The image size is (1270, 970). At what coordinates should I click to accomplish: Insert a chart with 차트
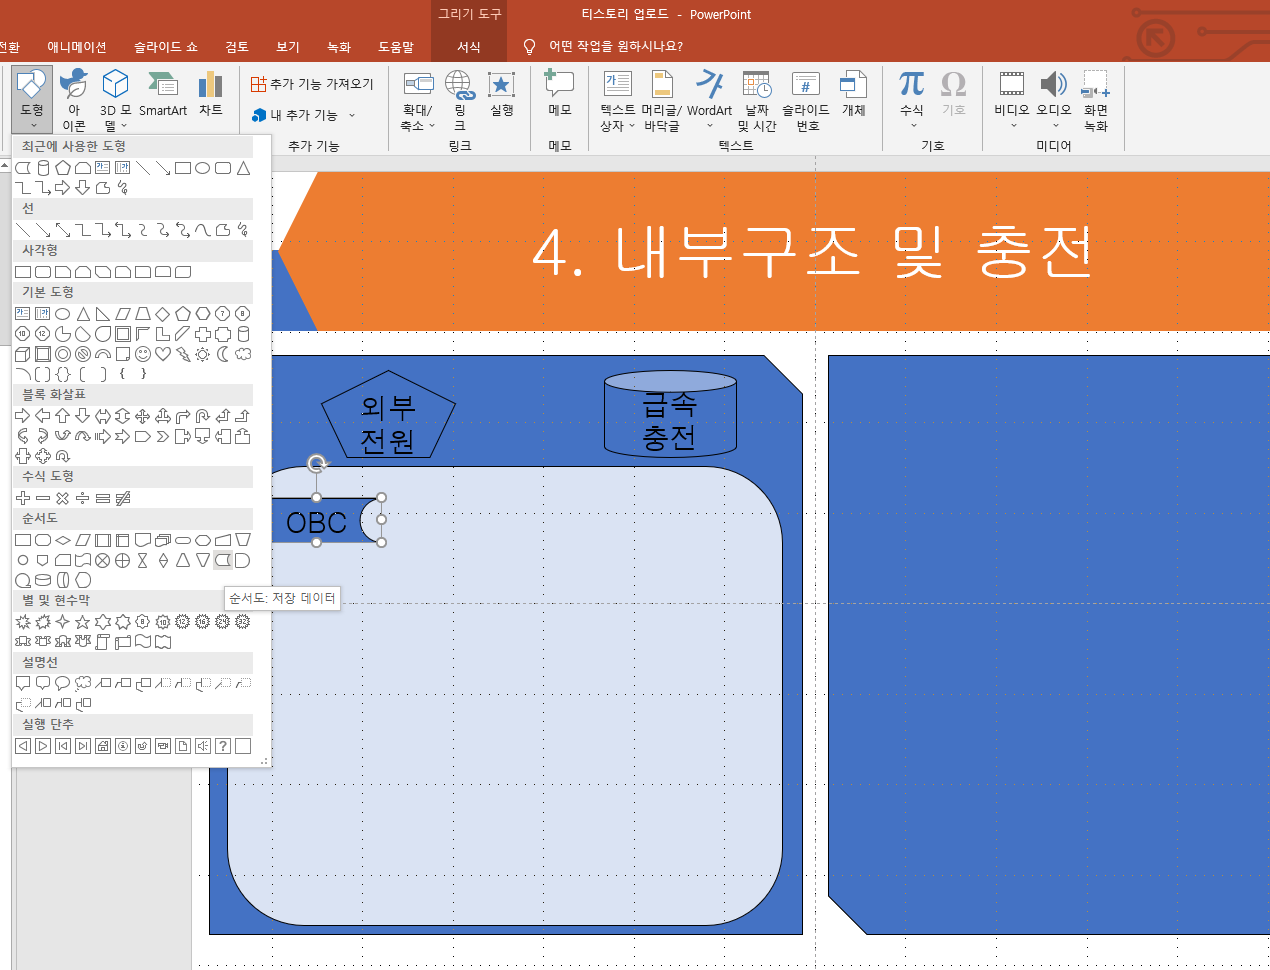(211, 94)
